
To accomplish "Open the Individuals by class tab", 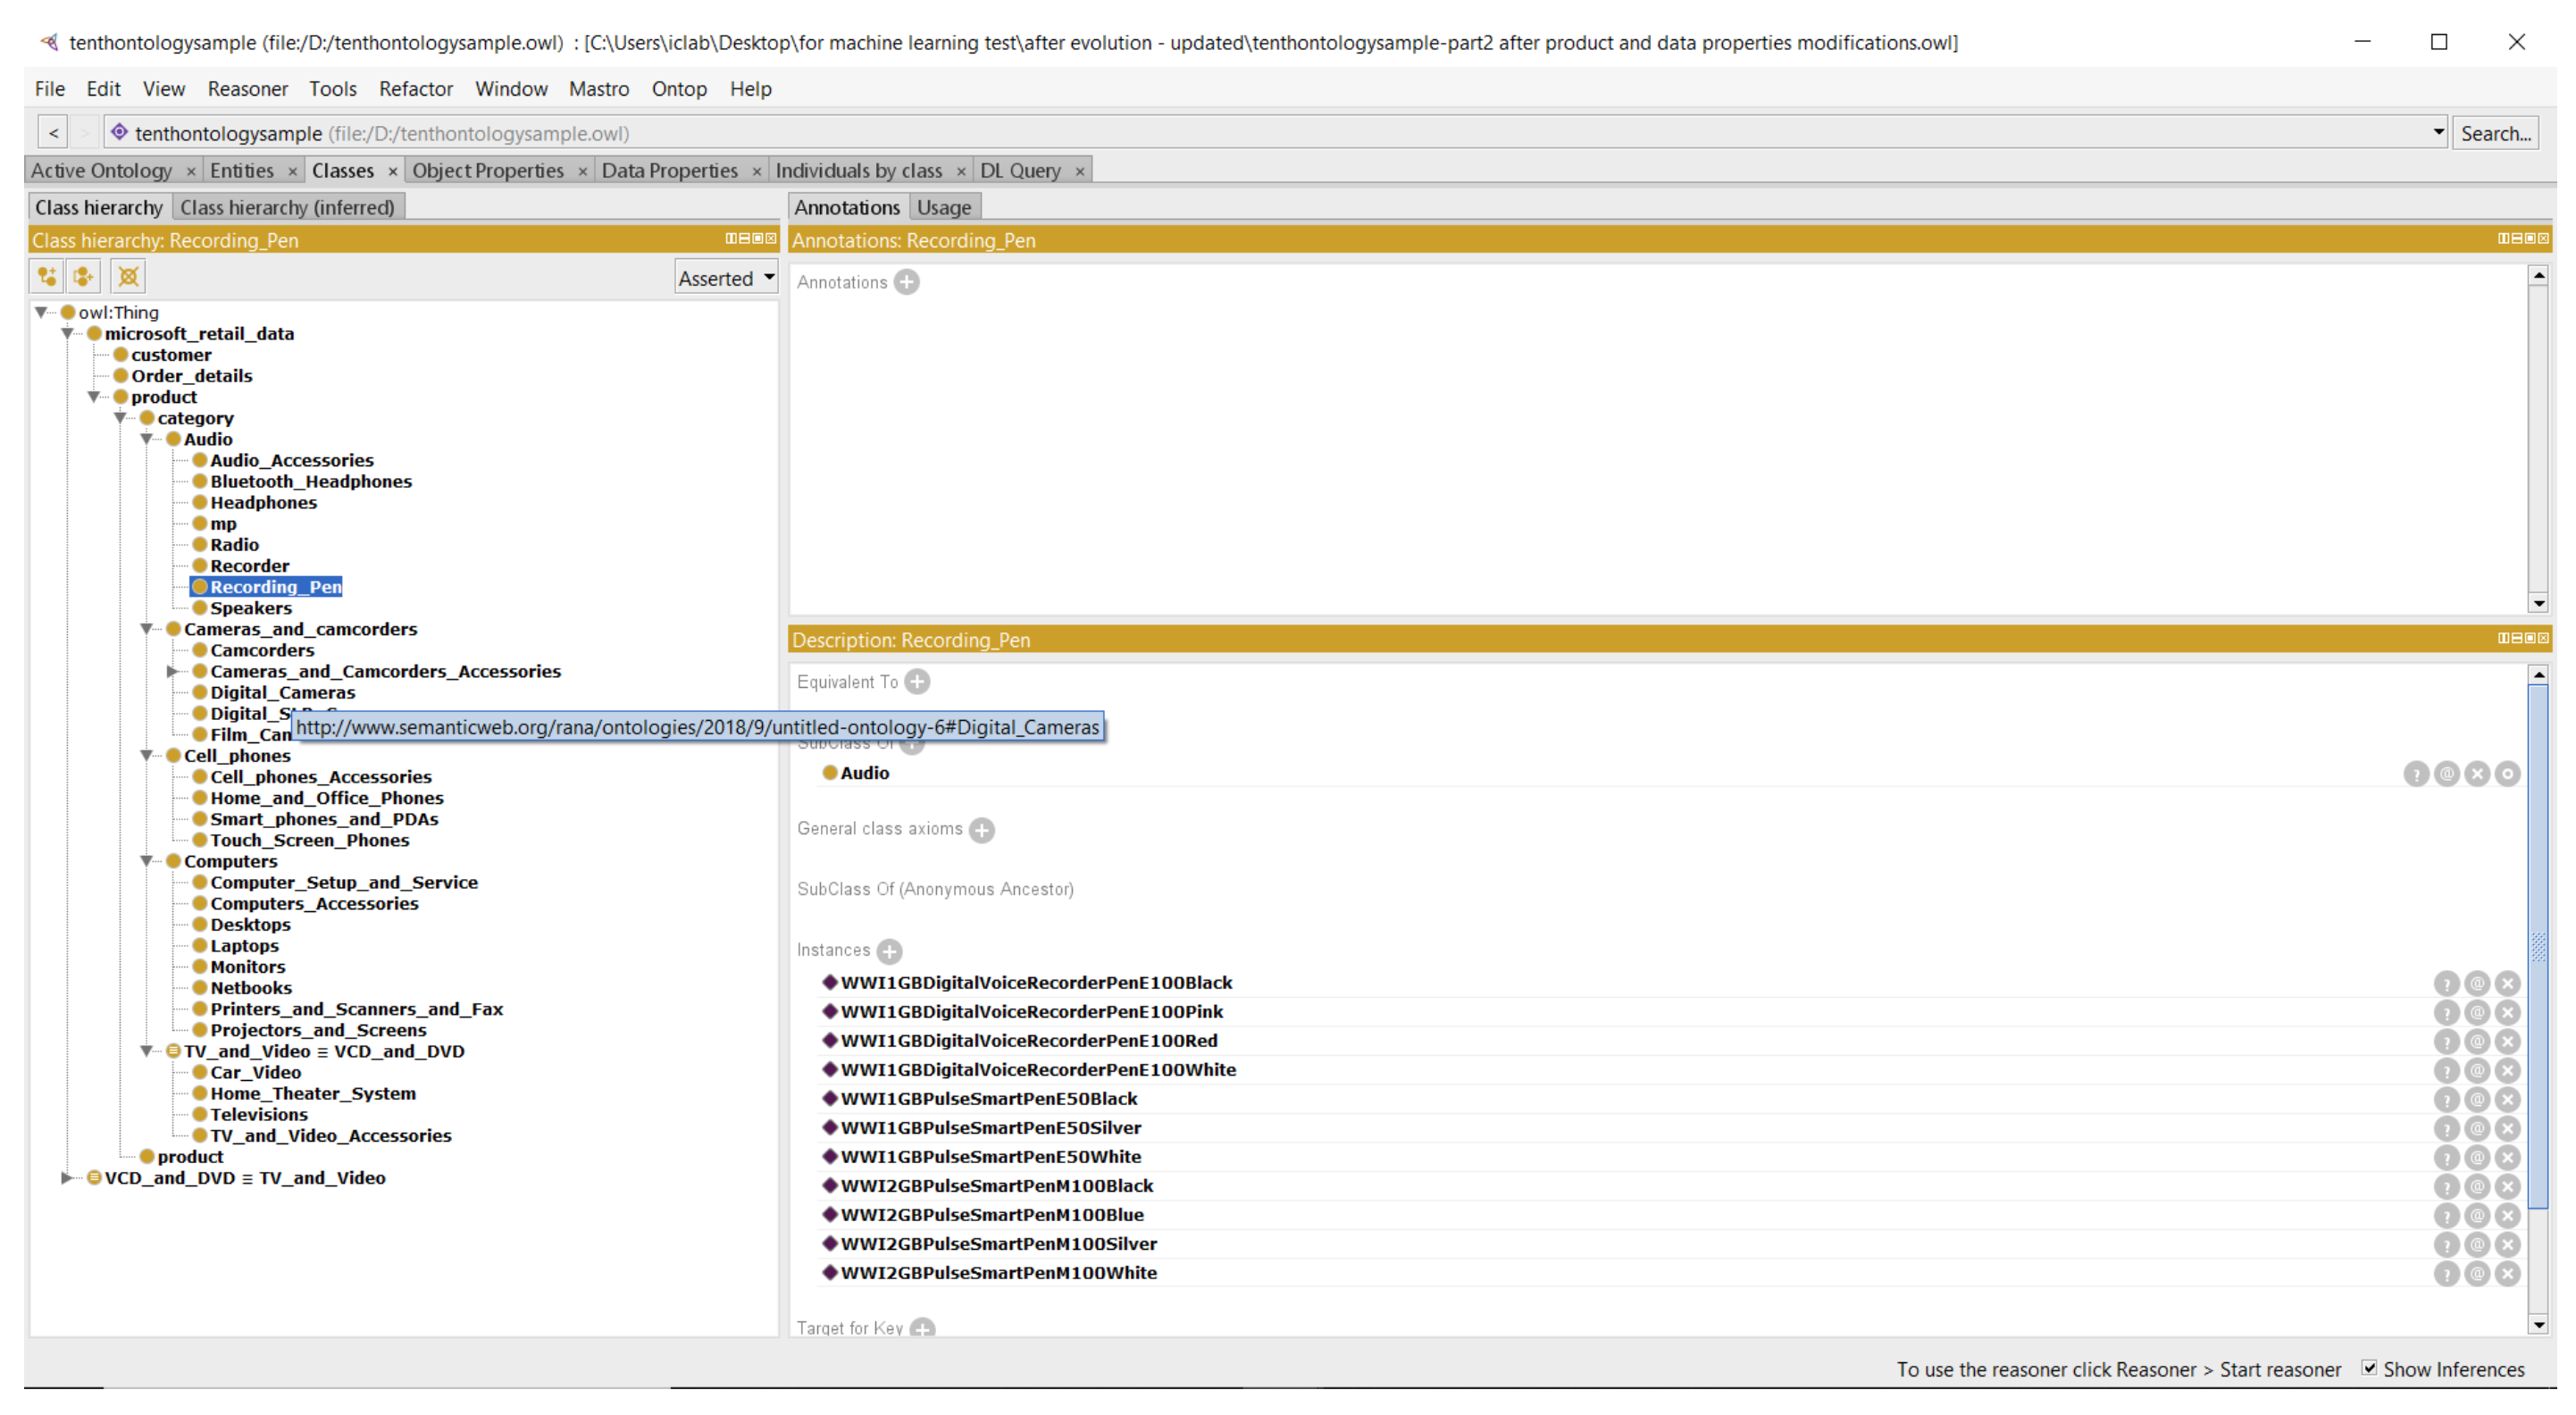I will (859, 171).
